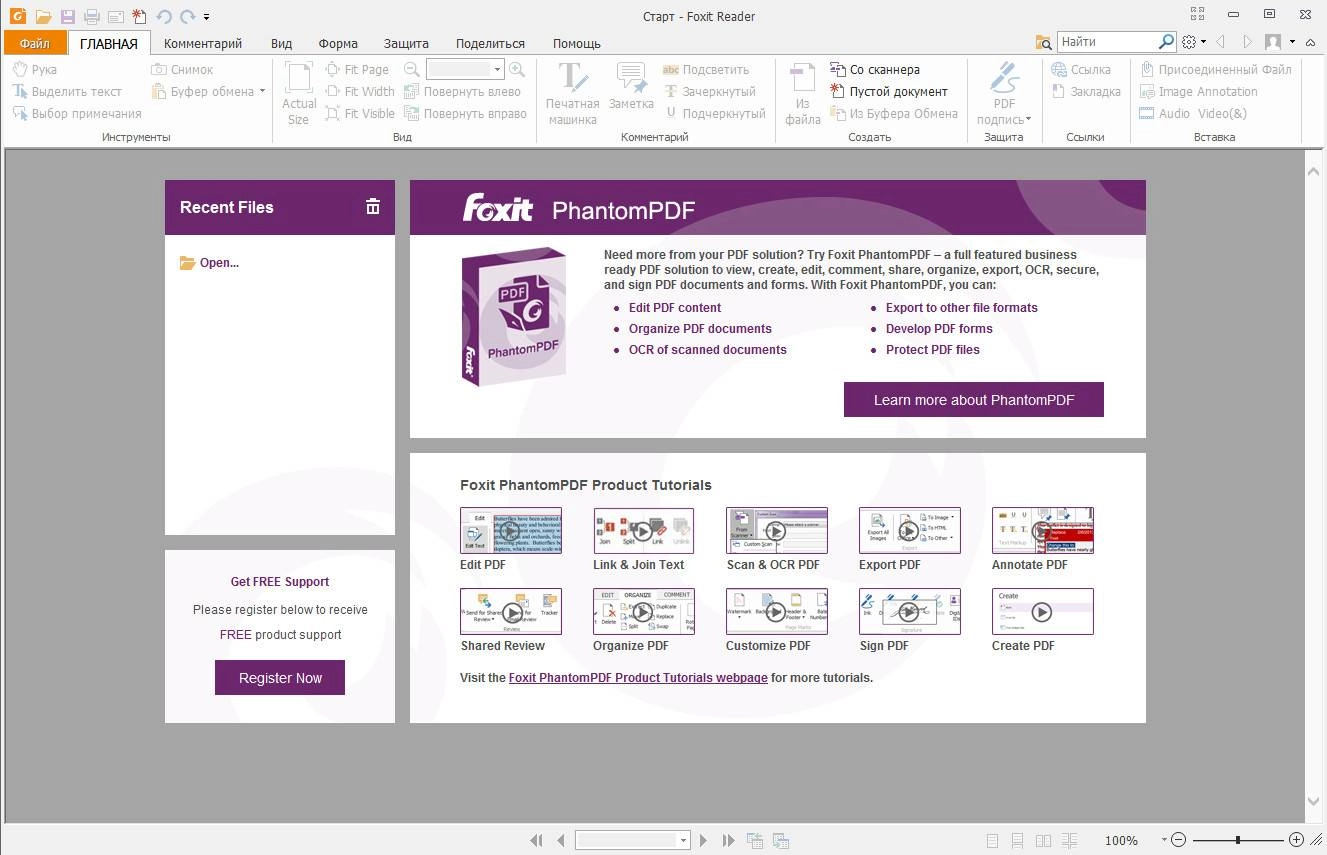Viewport: 1327px width, 855px height.
Task: Clear Recent Files with the trash icon
Action: [x=373, y=207]
